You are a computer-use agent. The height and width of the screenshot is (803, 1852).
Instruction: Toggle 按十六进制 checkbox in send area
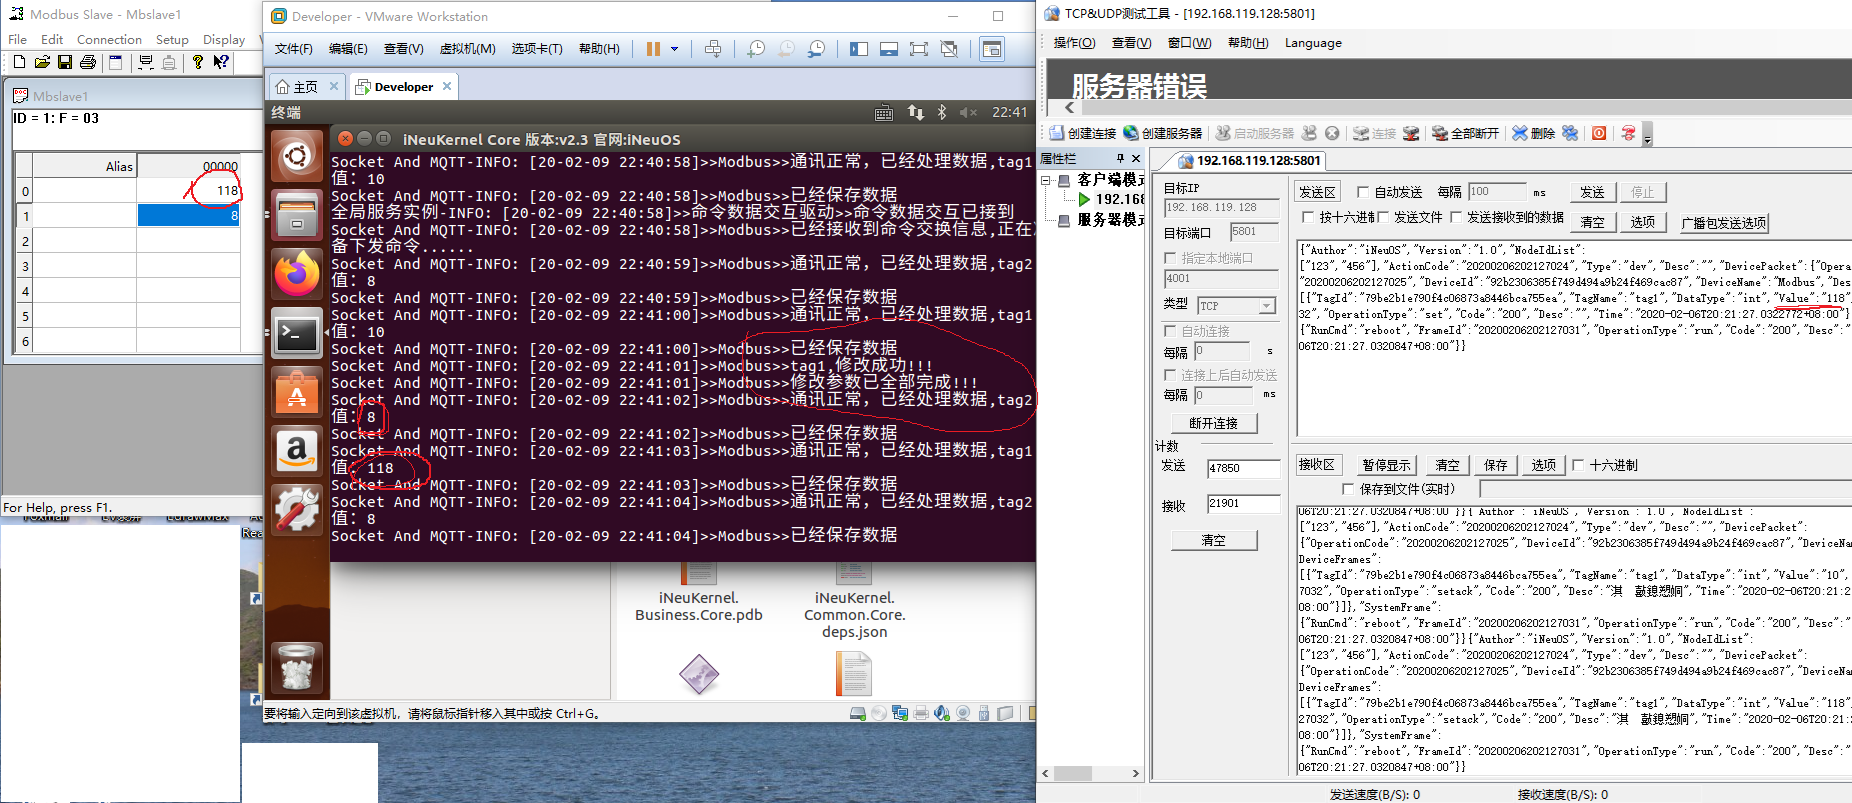point(1308,217)
